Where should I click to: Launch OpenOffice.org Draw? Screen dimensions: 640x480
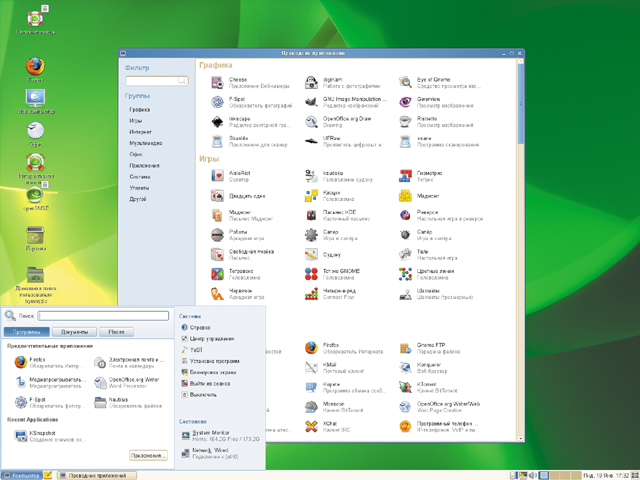(338, 122)
